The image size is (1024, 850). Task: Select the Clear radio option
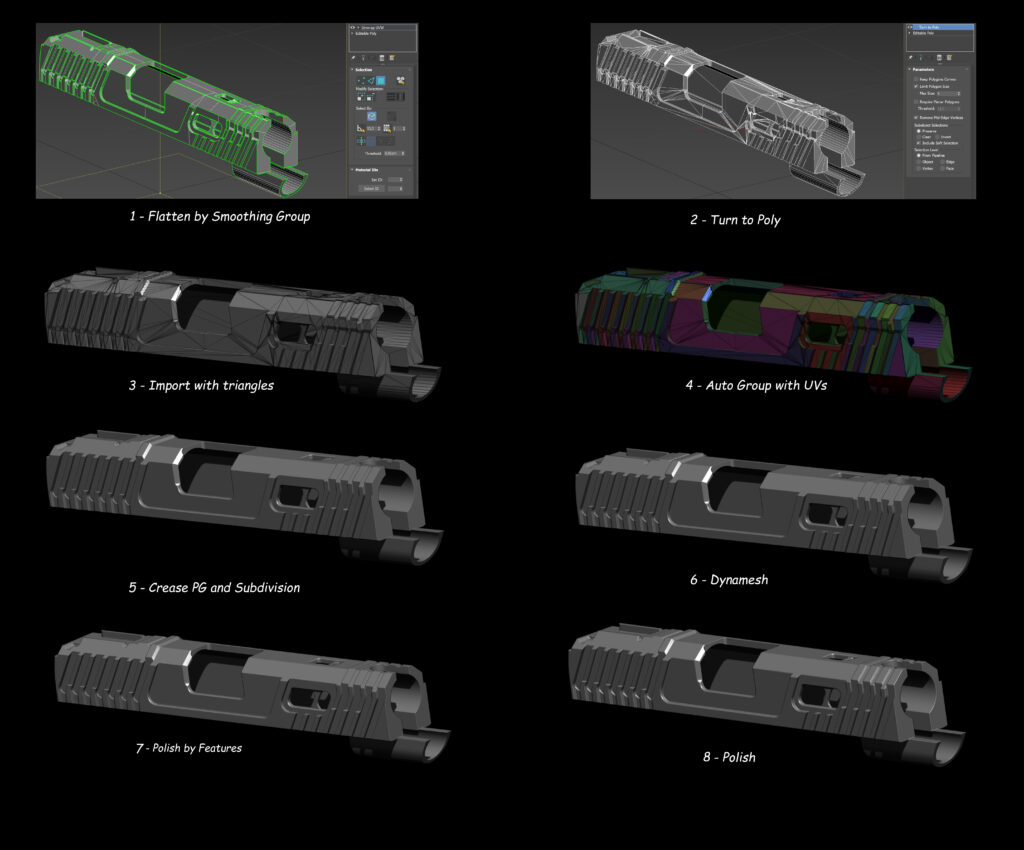pos(919,137)
